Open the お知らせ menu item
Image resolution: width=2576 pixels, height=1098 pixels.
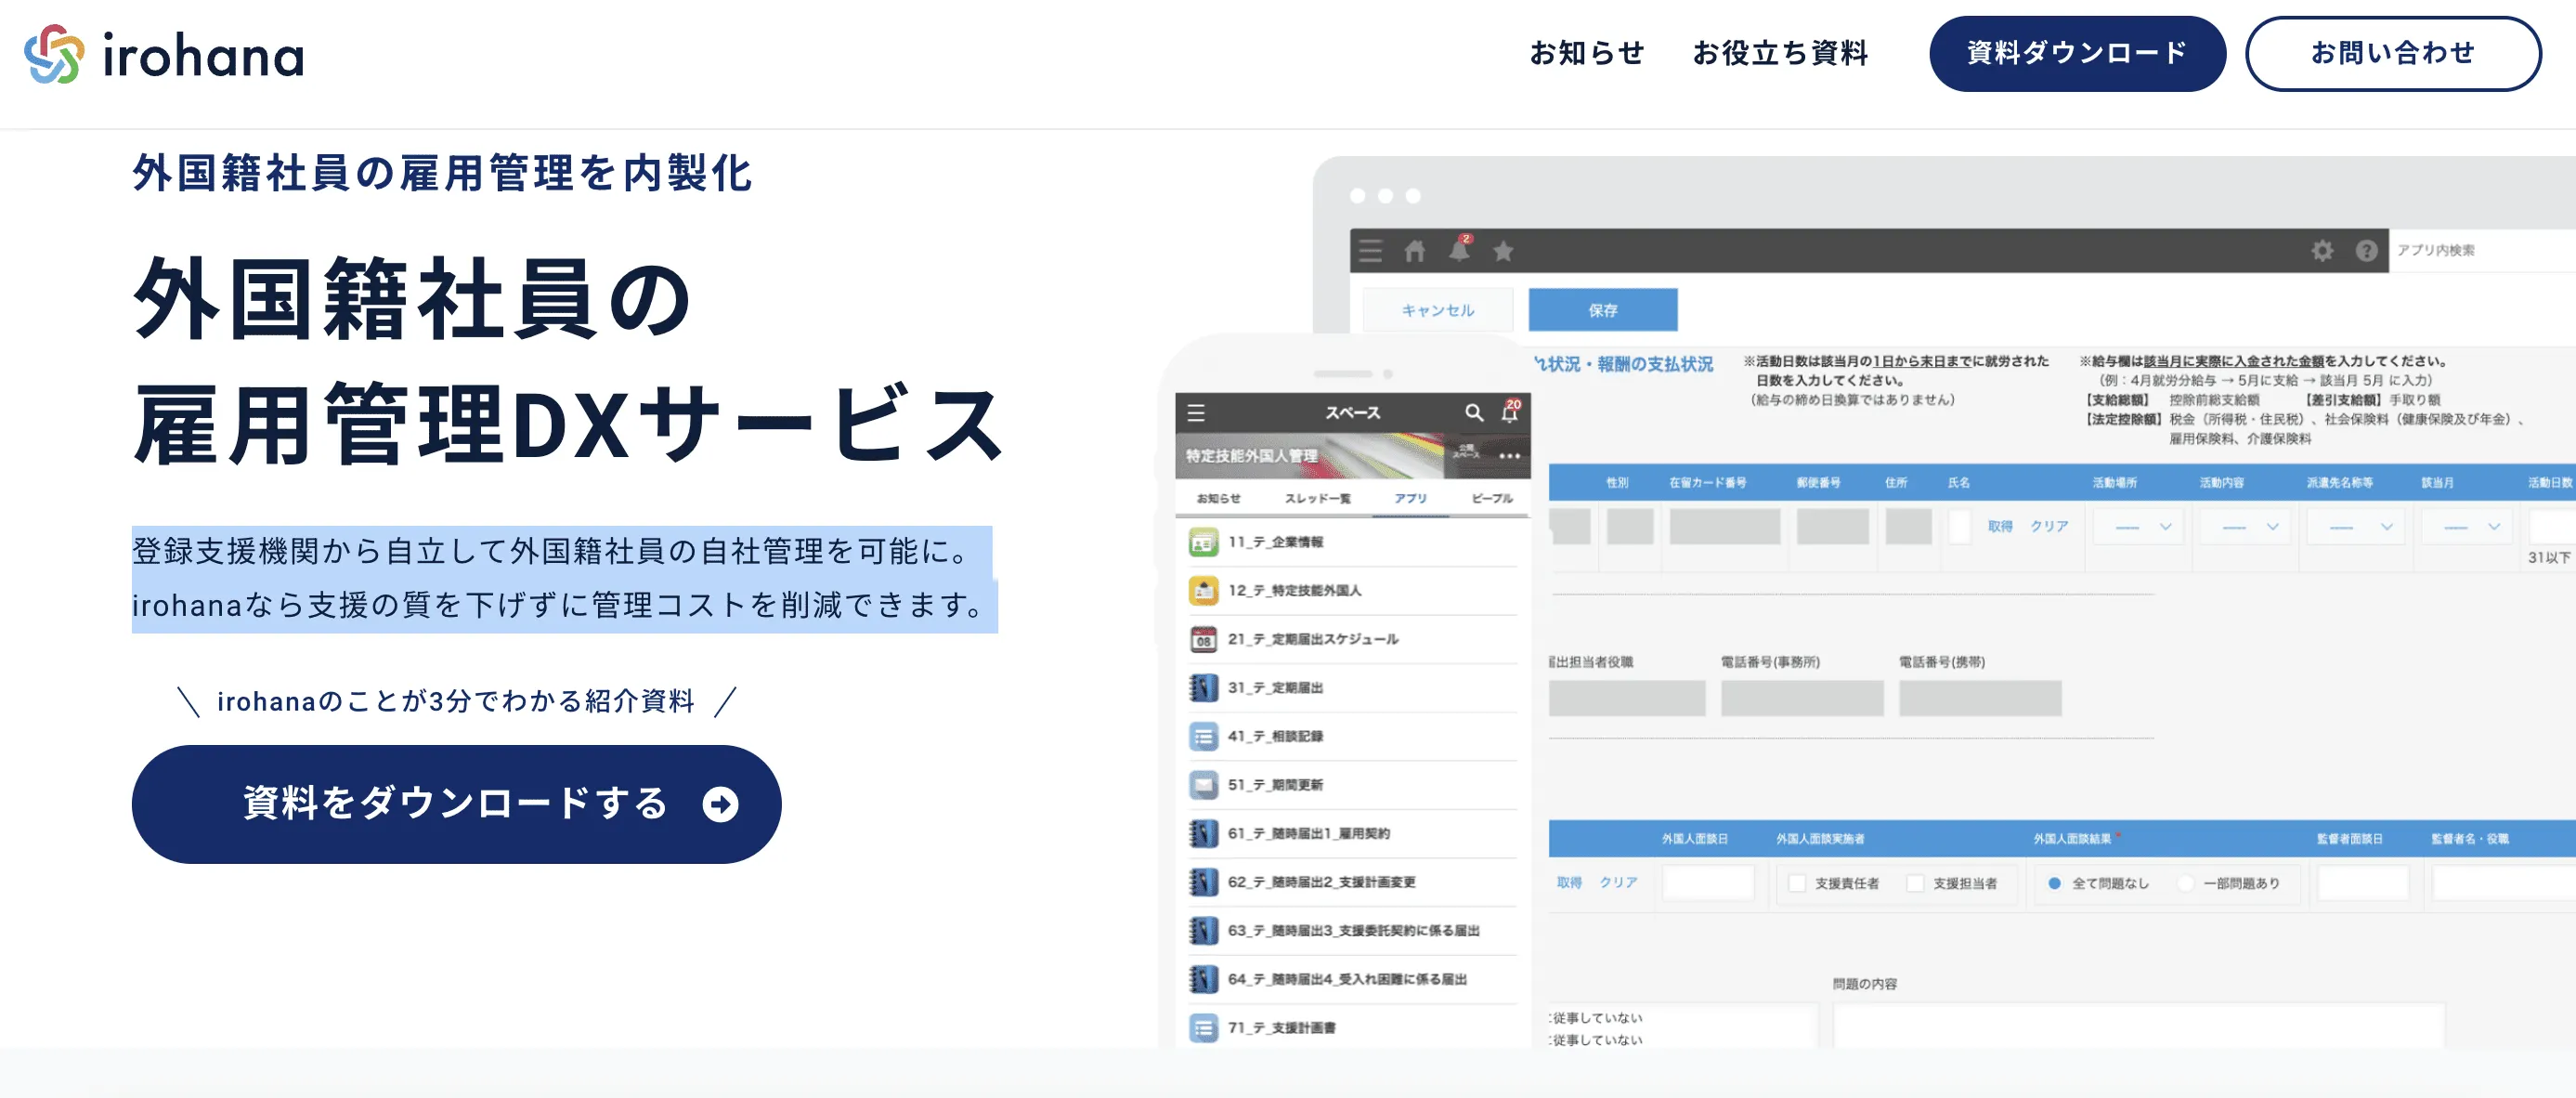tap(1586, 53)
